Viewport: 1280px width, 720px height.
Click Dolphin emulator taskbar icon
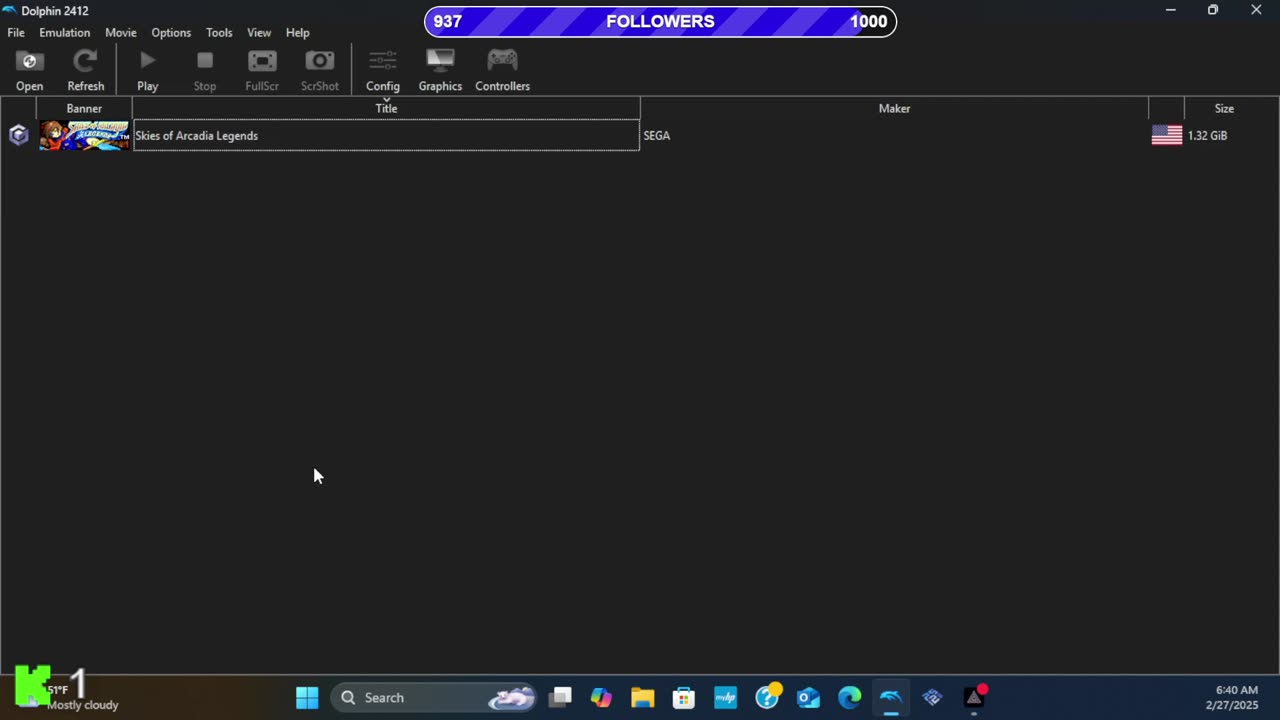[890, 697]
